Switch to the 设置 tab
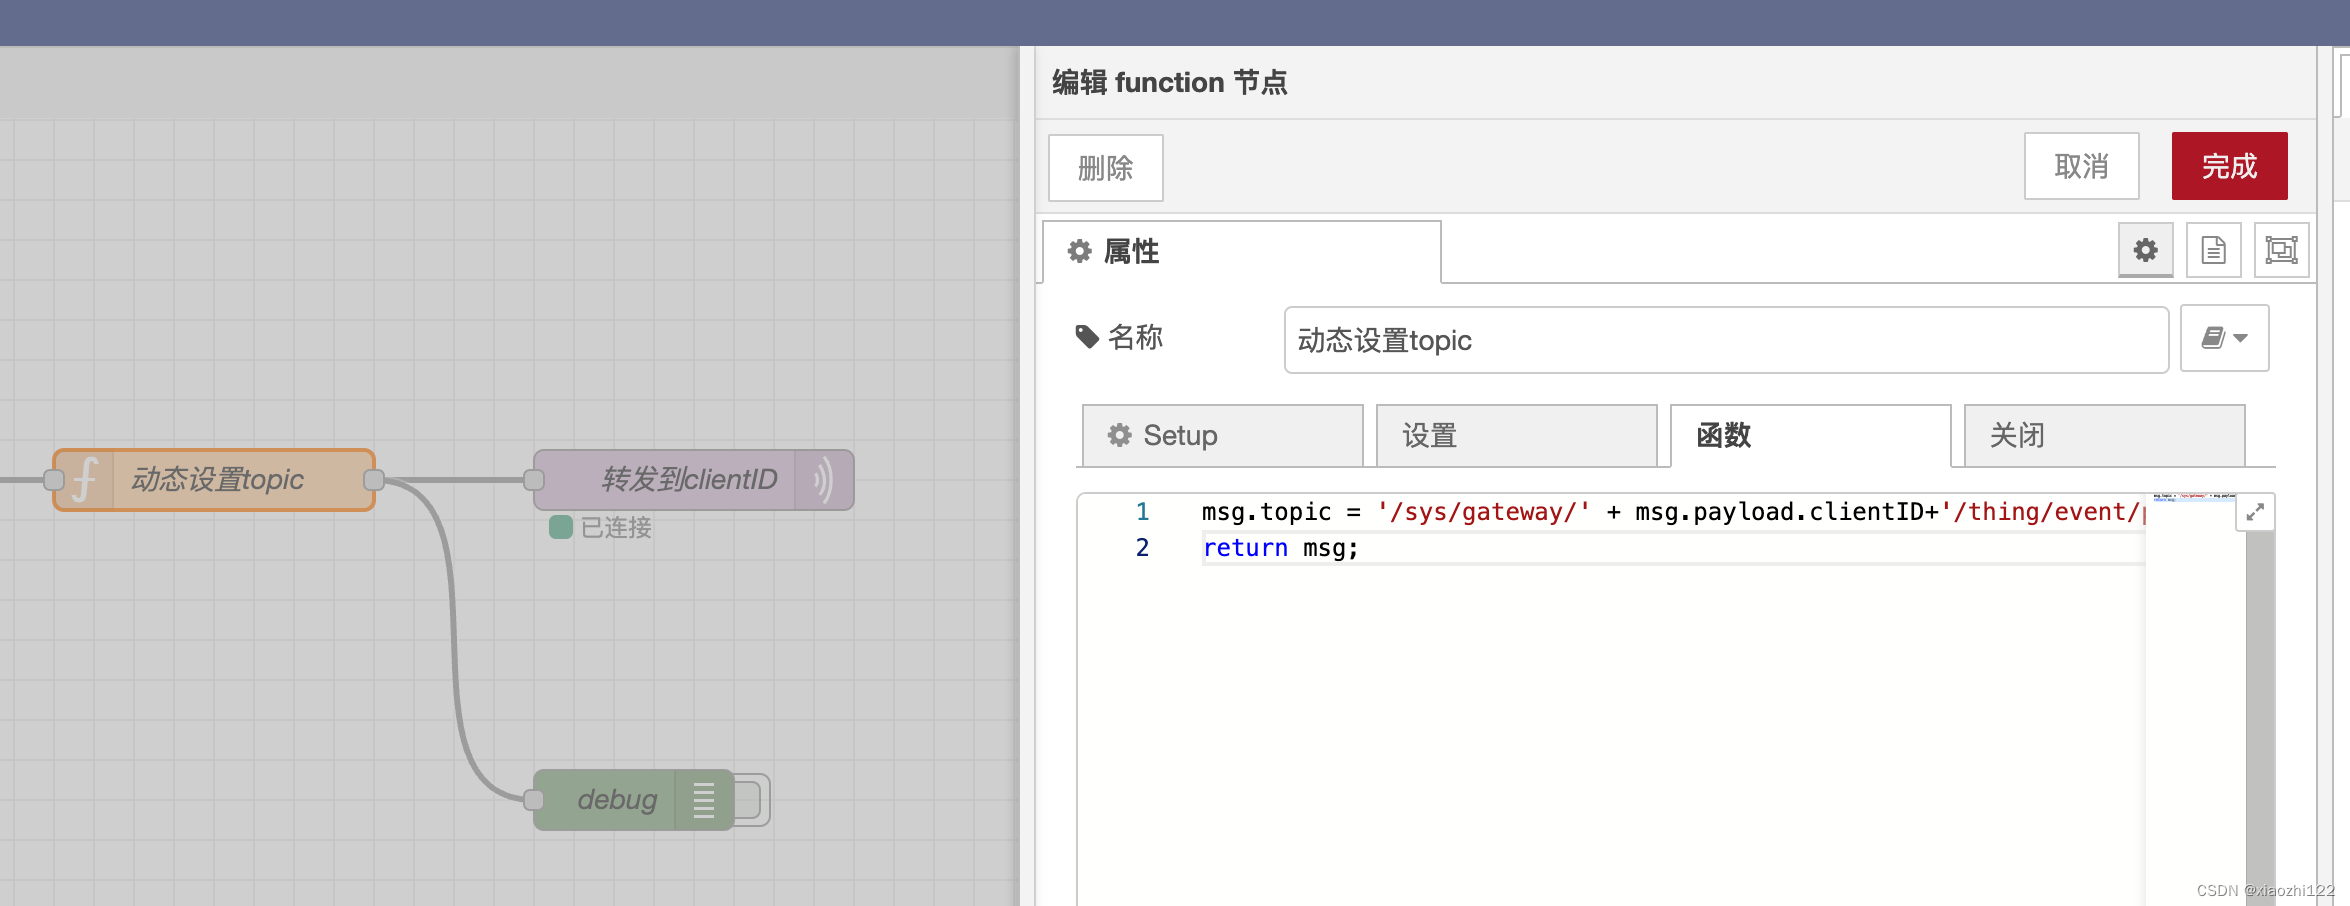This screenshot has height=906, width=2350. coord(1517,436)
